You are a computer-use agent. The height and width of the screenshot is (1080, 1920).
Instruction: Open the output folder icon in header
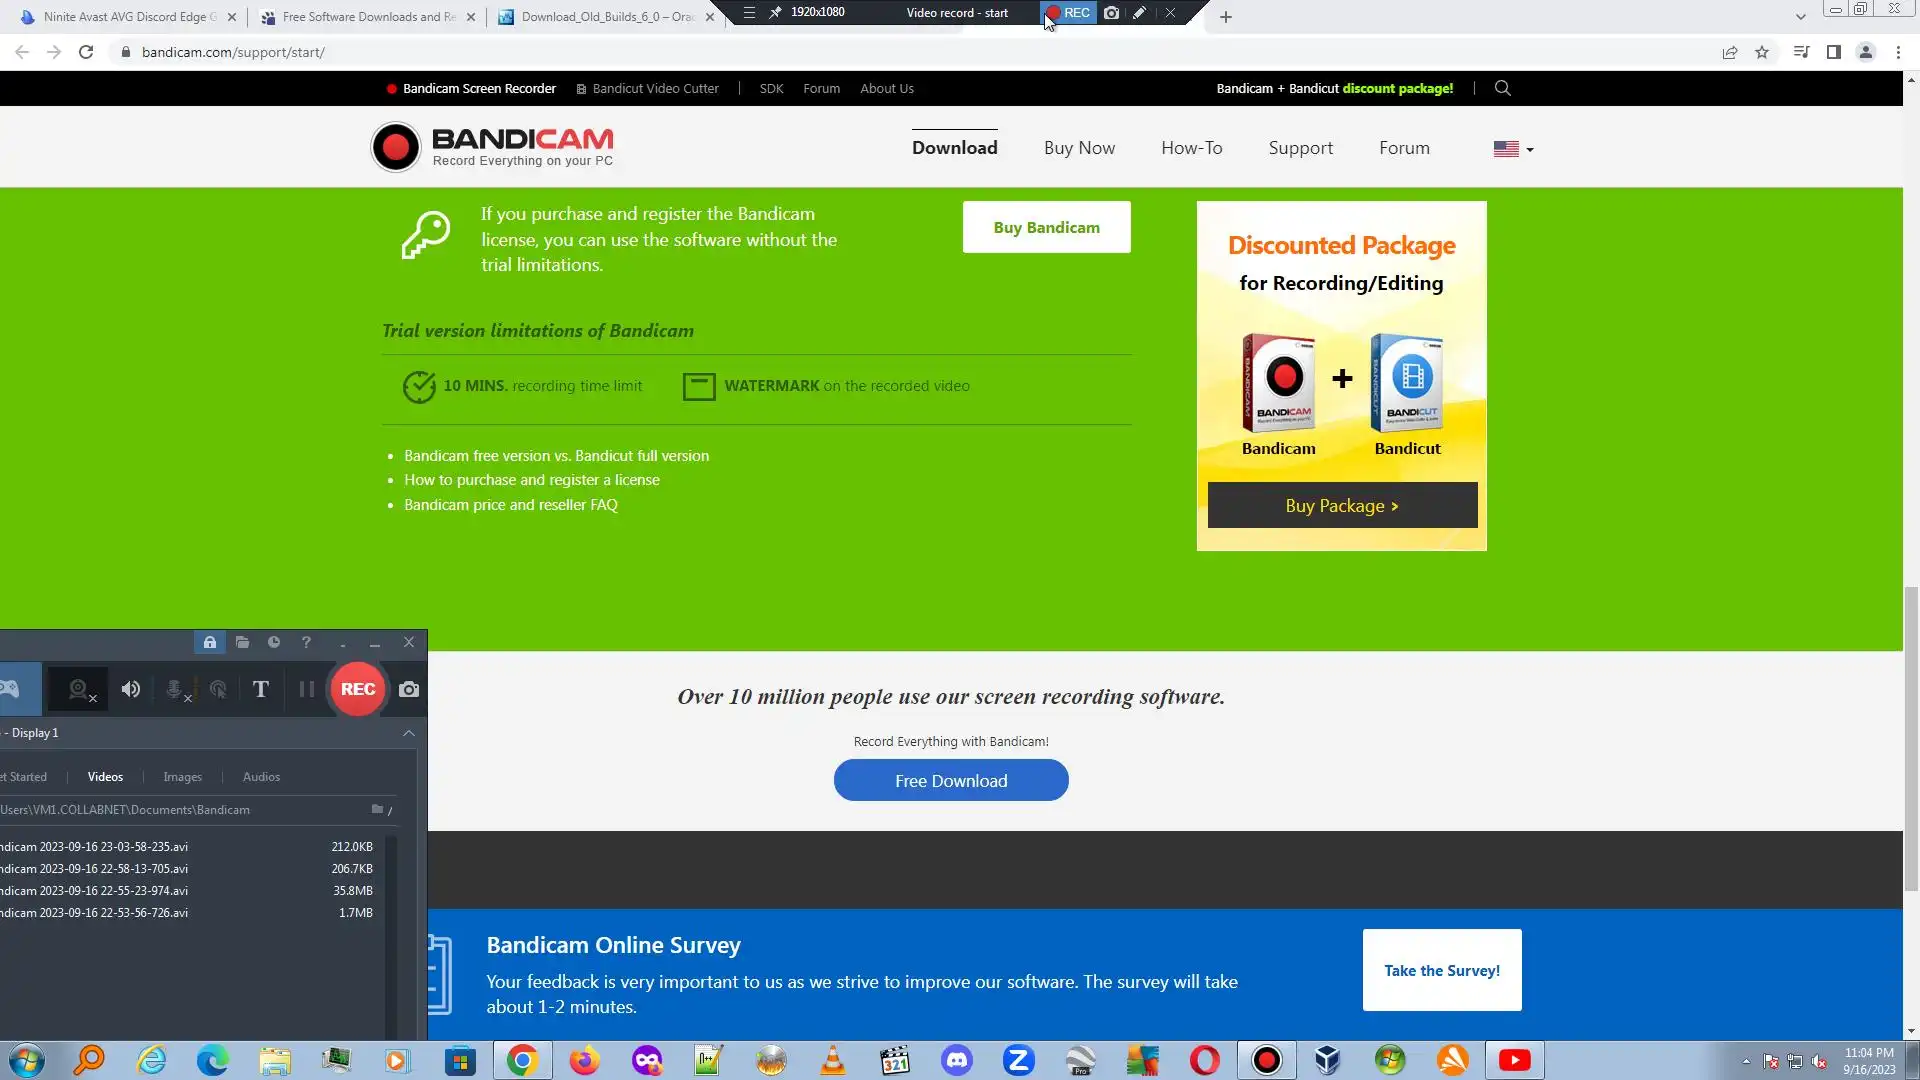[x=242, y=642]
